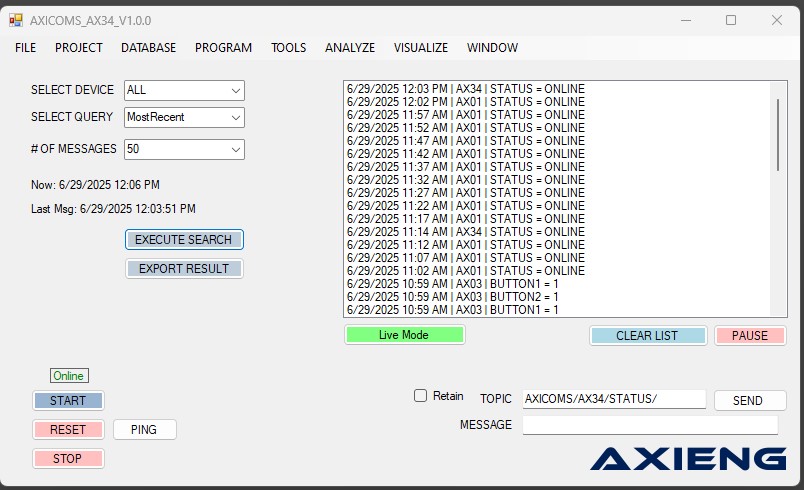
Task: Open the FILE menu
Action: pyautogui.click(x=26, y=48)
